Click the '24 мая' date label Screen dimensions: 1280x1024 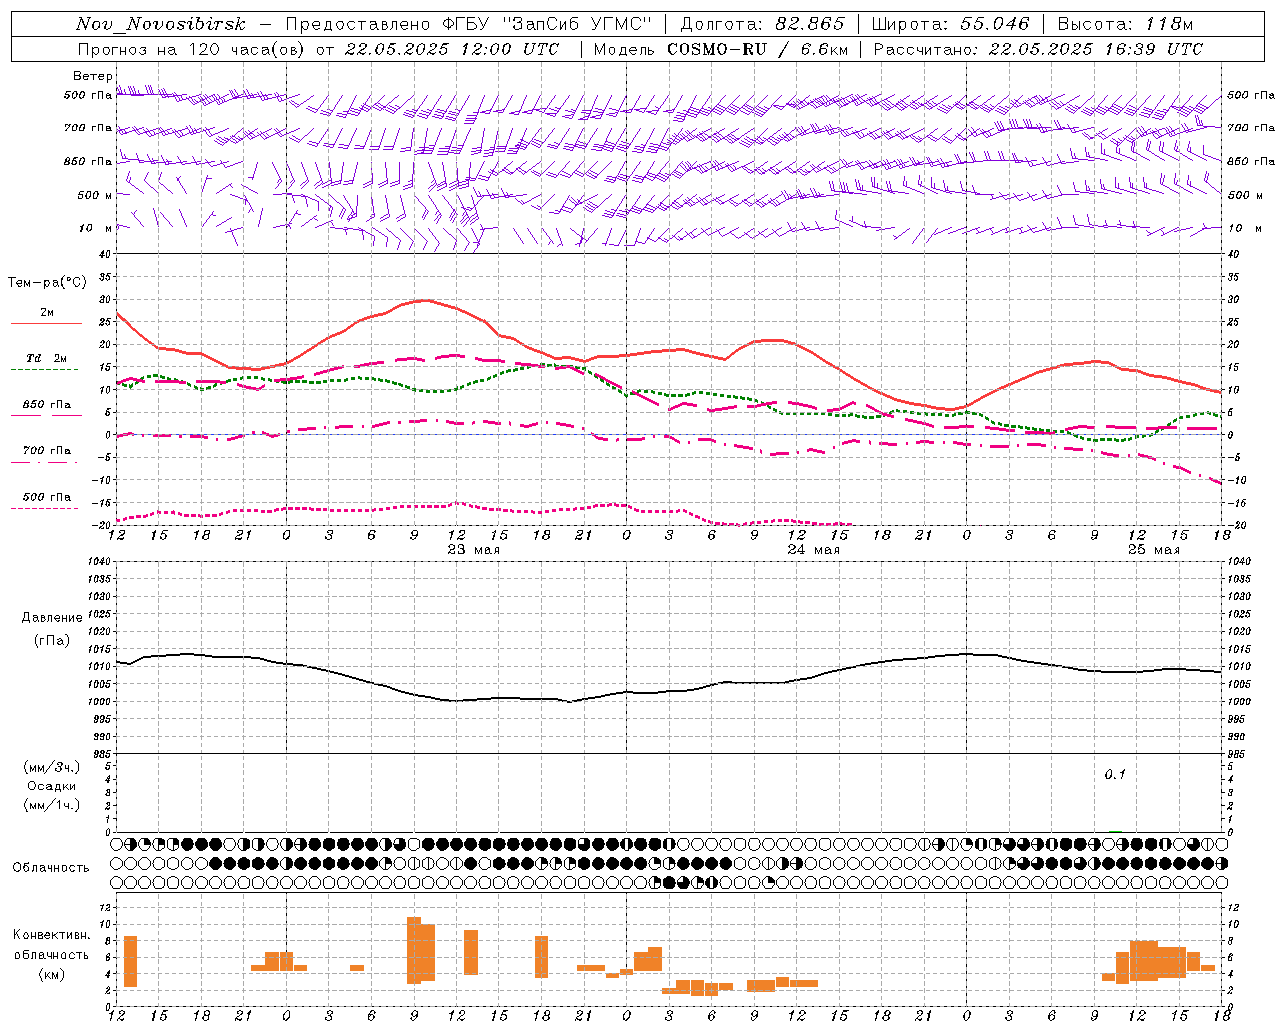813,549
